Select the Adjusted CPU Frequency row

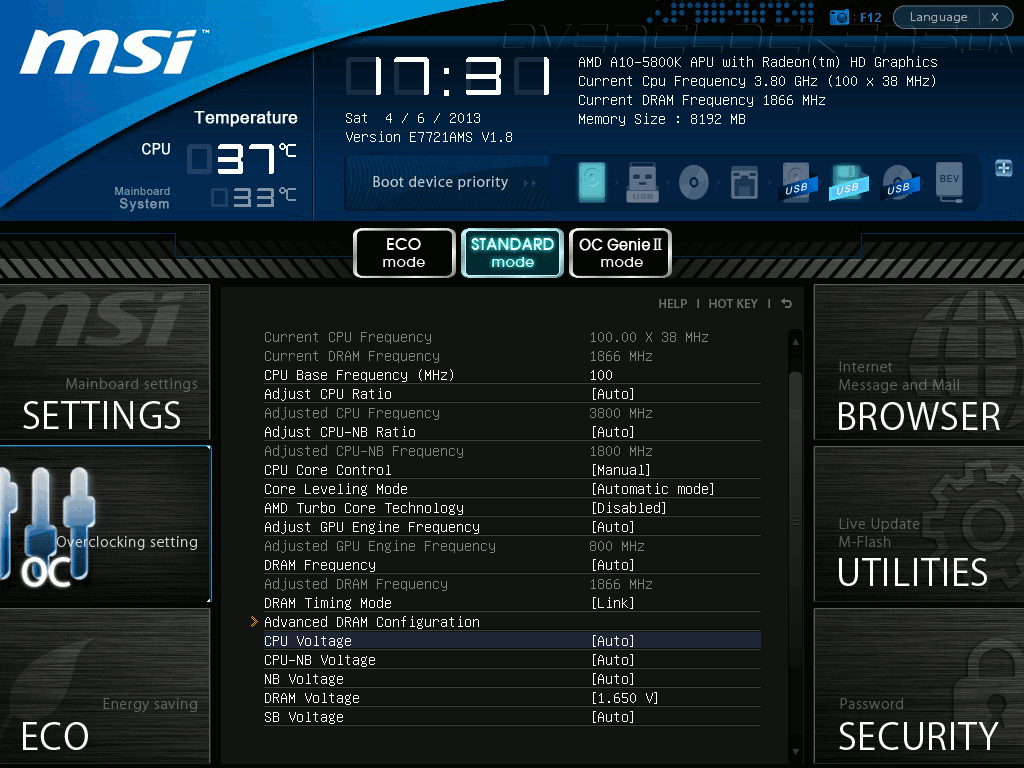(512, 413)
